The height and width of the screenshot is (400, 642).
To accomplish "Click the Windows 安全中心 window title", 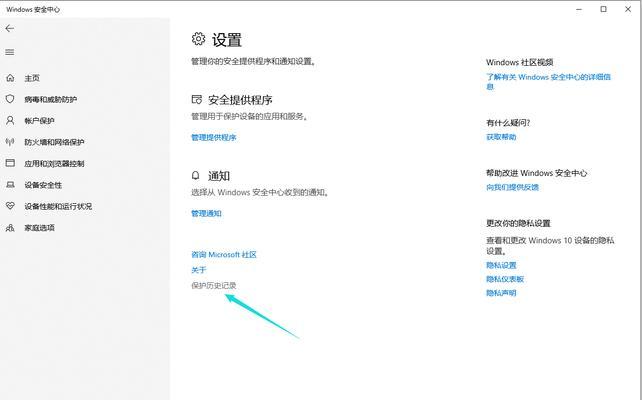I will point(33,9).
